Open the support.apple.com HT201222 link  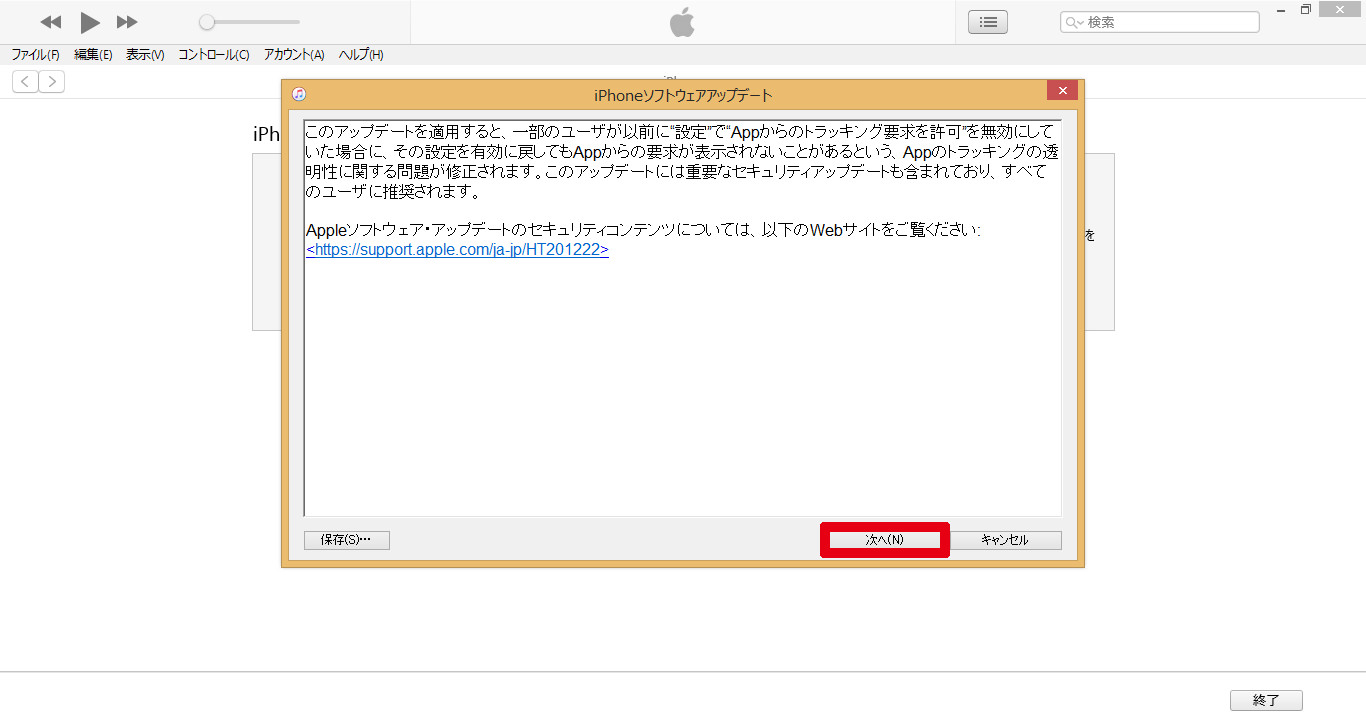(457, 250)
